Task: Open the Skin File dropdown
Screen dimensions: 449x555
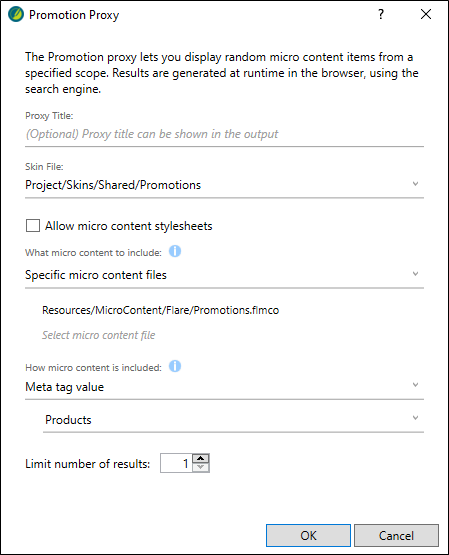Action: [x=415, y=184]
